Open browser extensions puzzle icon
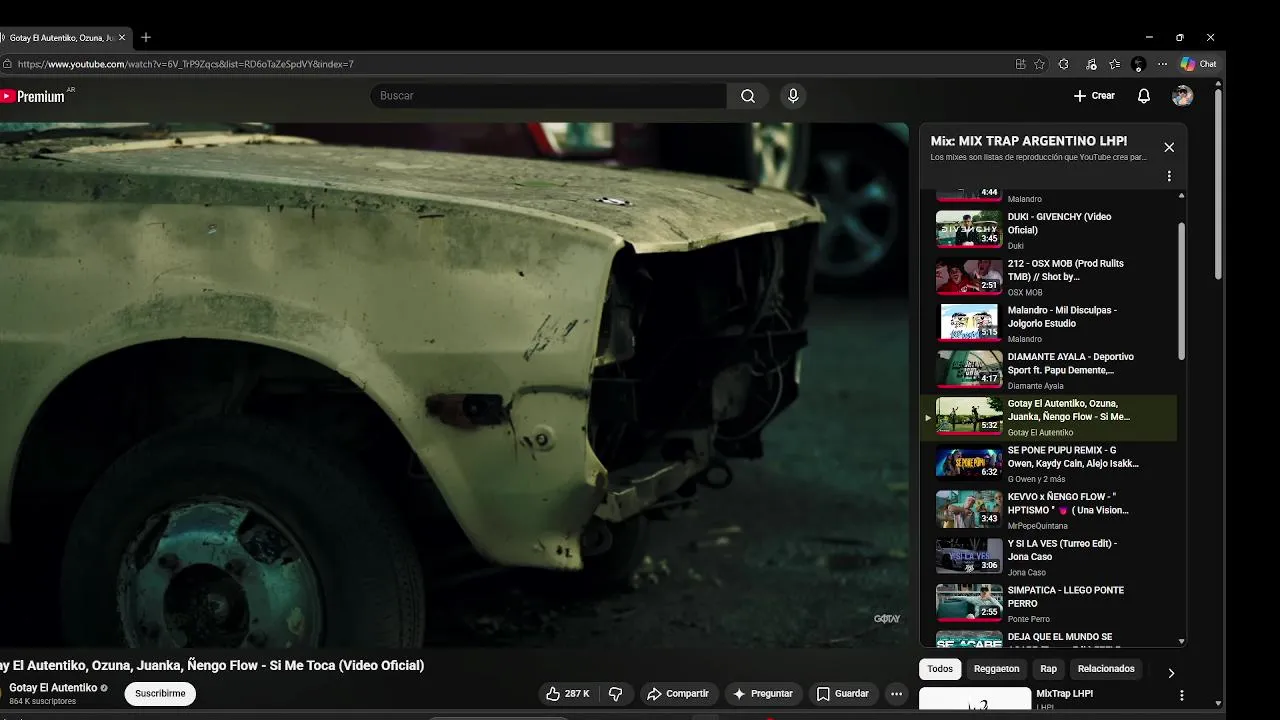The image size is (1280, 720). pyautogui.click(x=1063, y=64)
